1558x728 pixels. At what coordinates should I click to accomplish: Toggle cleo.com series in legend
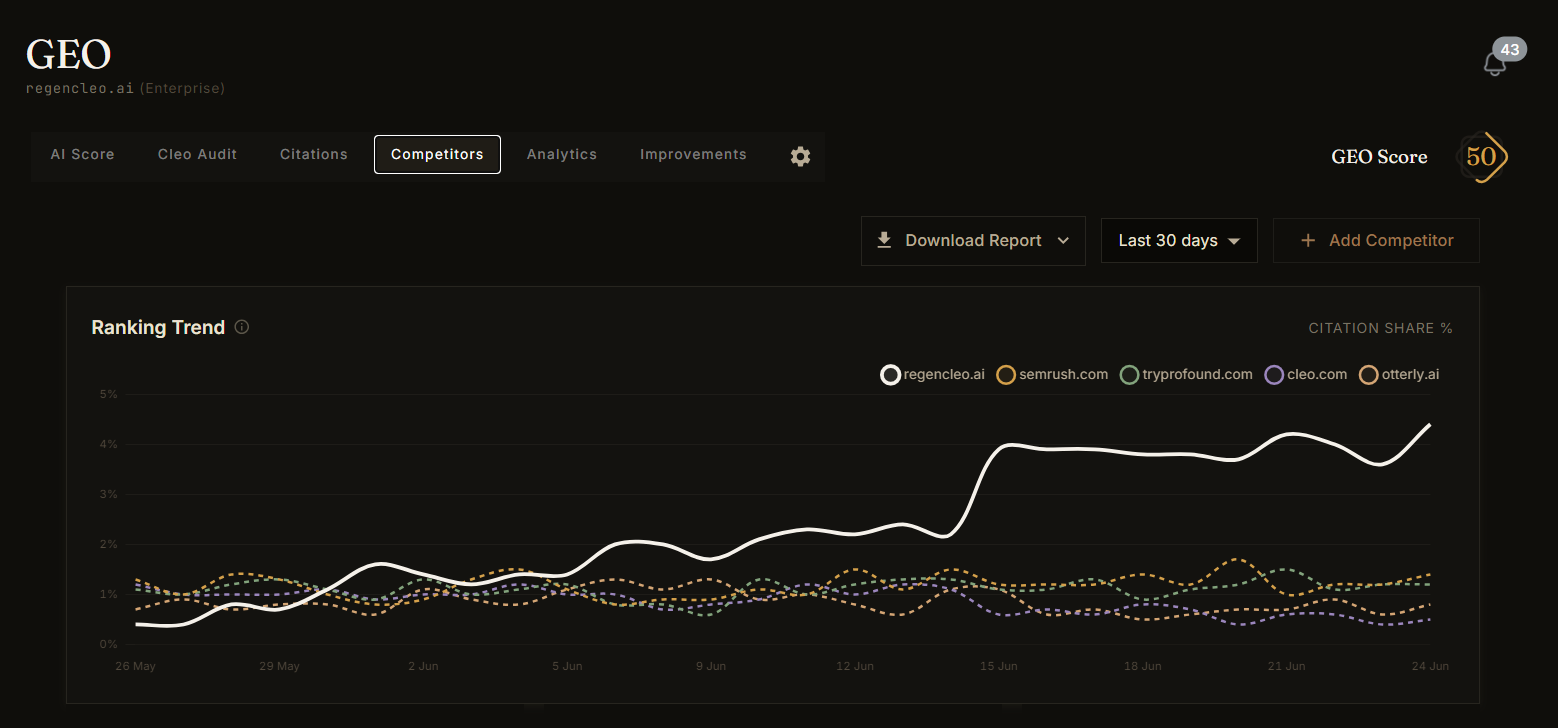(1306, 375)
